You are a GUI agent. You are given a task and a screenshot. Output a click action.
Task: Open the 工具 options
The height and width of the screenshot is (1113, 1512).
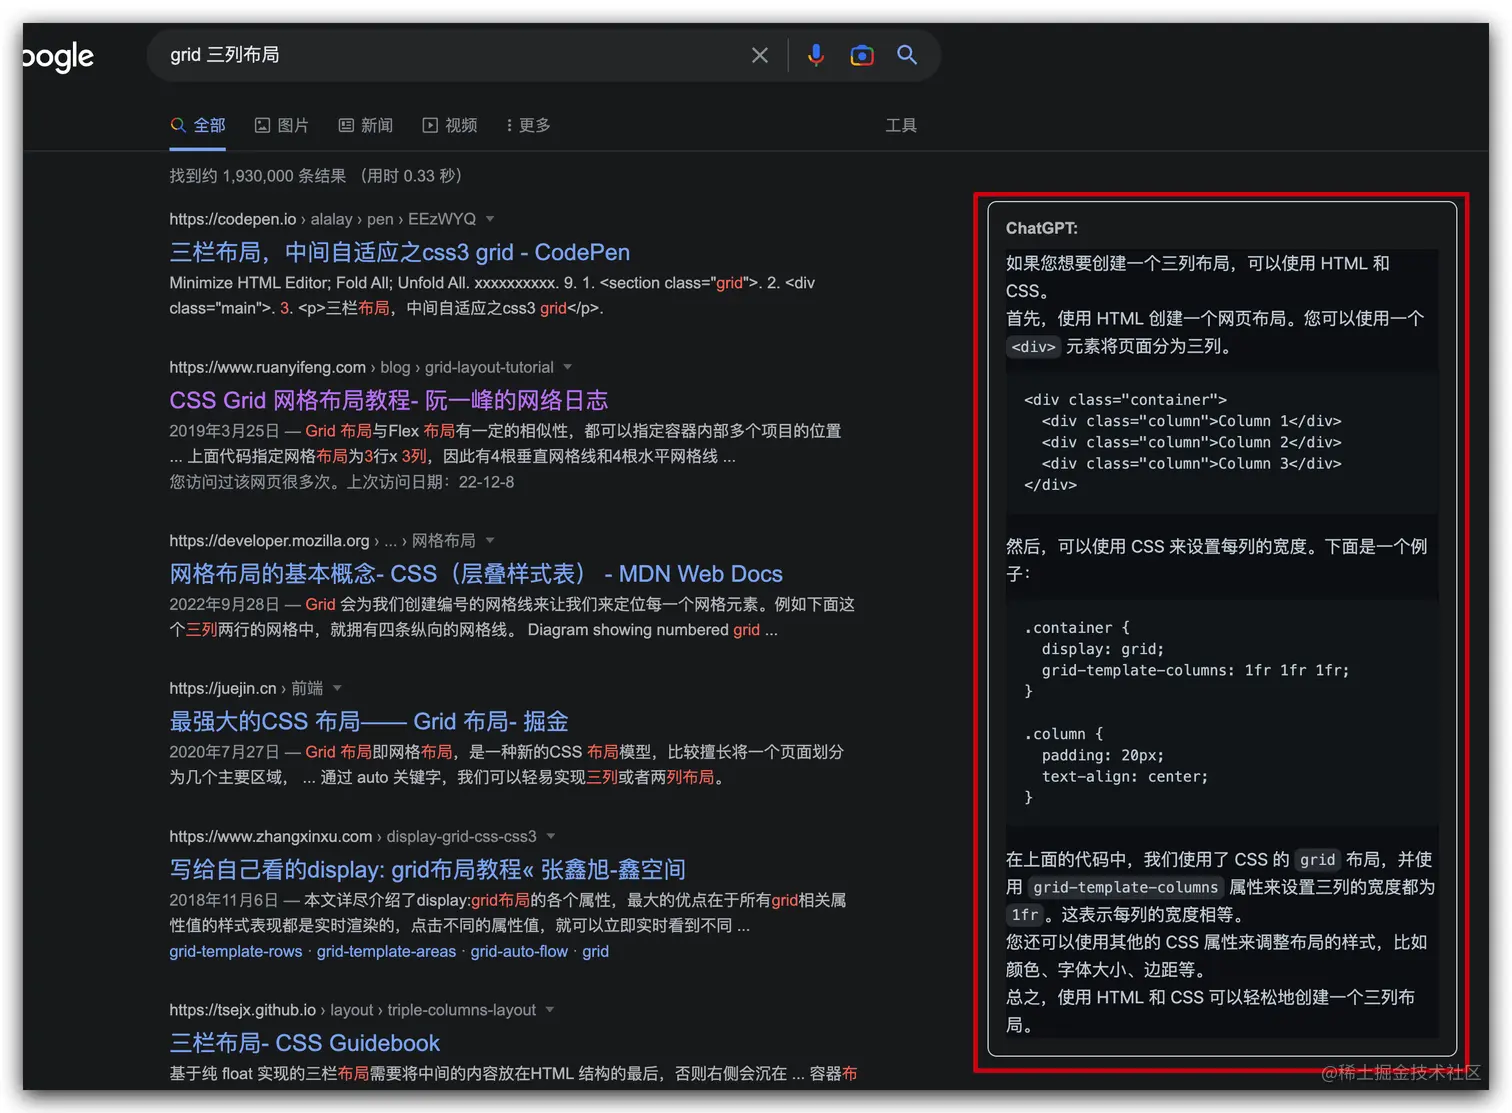click(x=901, y=125)
